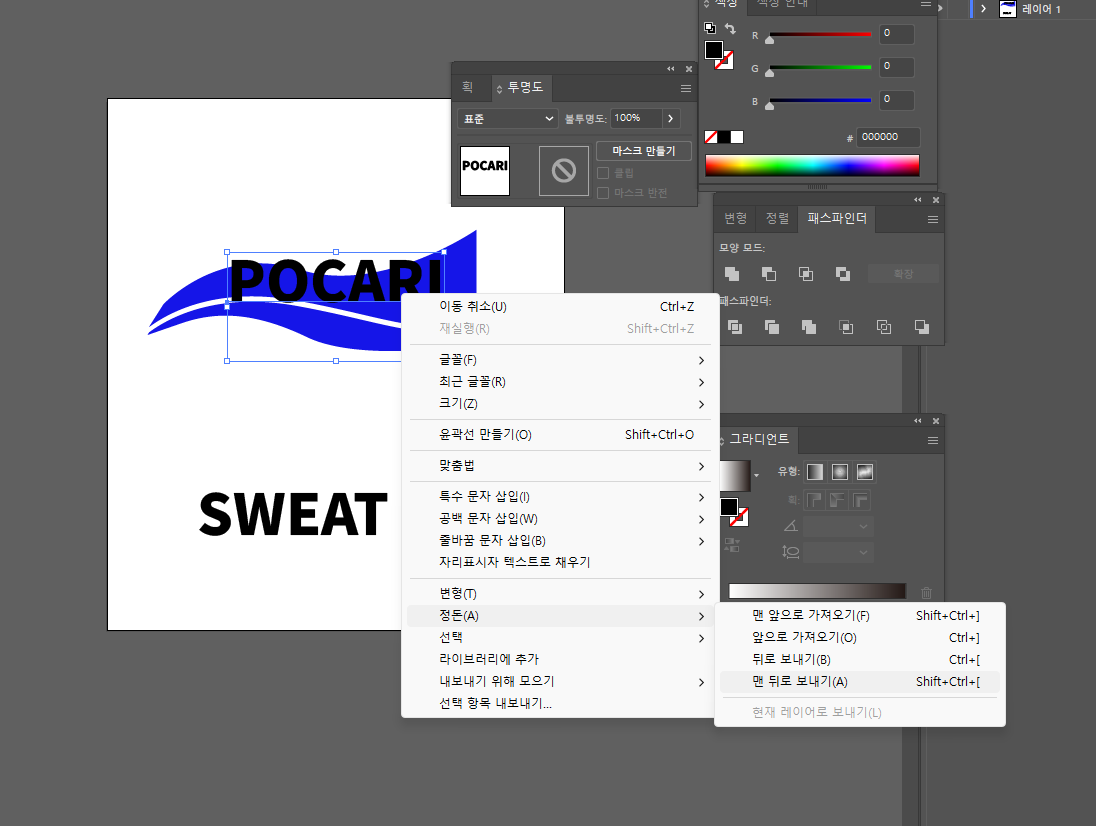This screenshot has height=826, width=1096.
Task: Expand the 레이어 1 layer
Action: tap(983, 8)
